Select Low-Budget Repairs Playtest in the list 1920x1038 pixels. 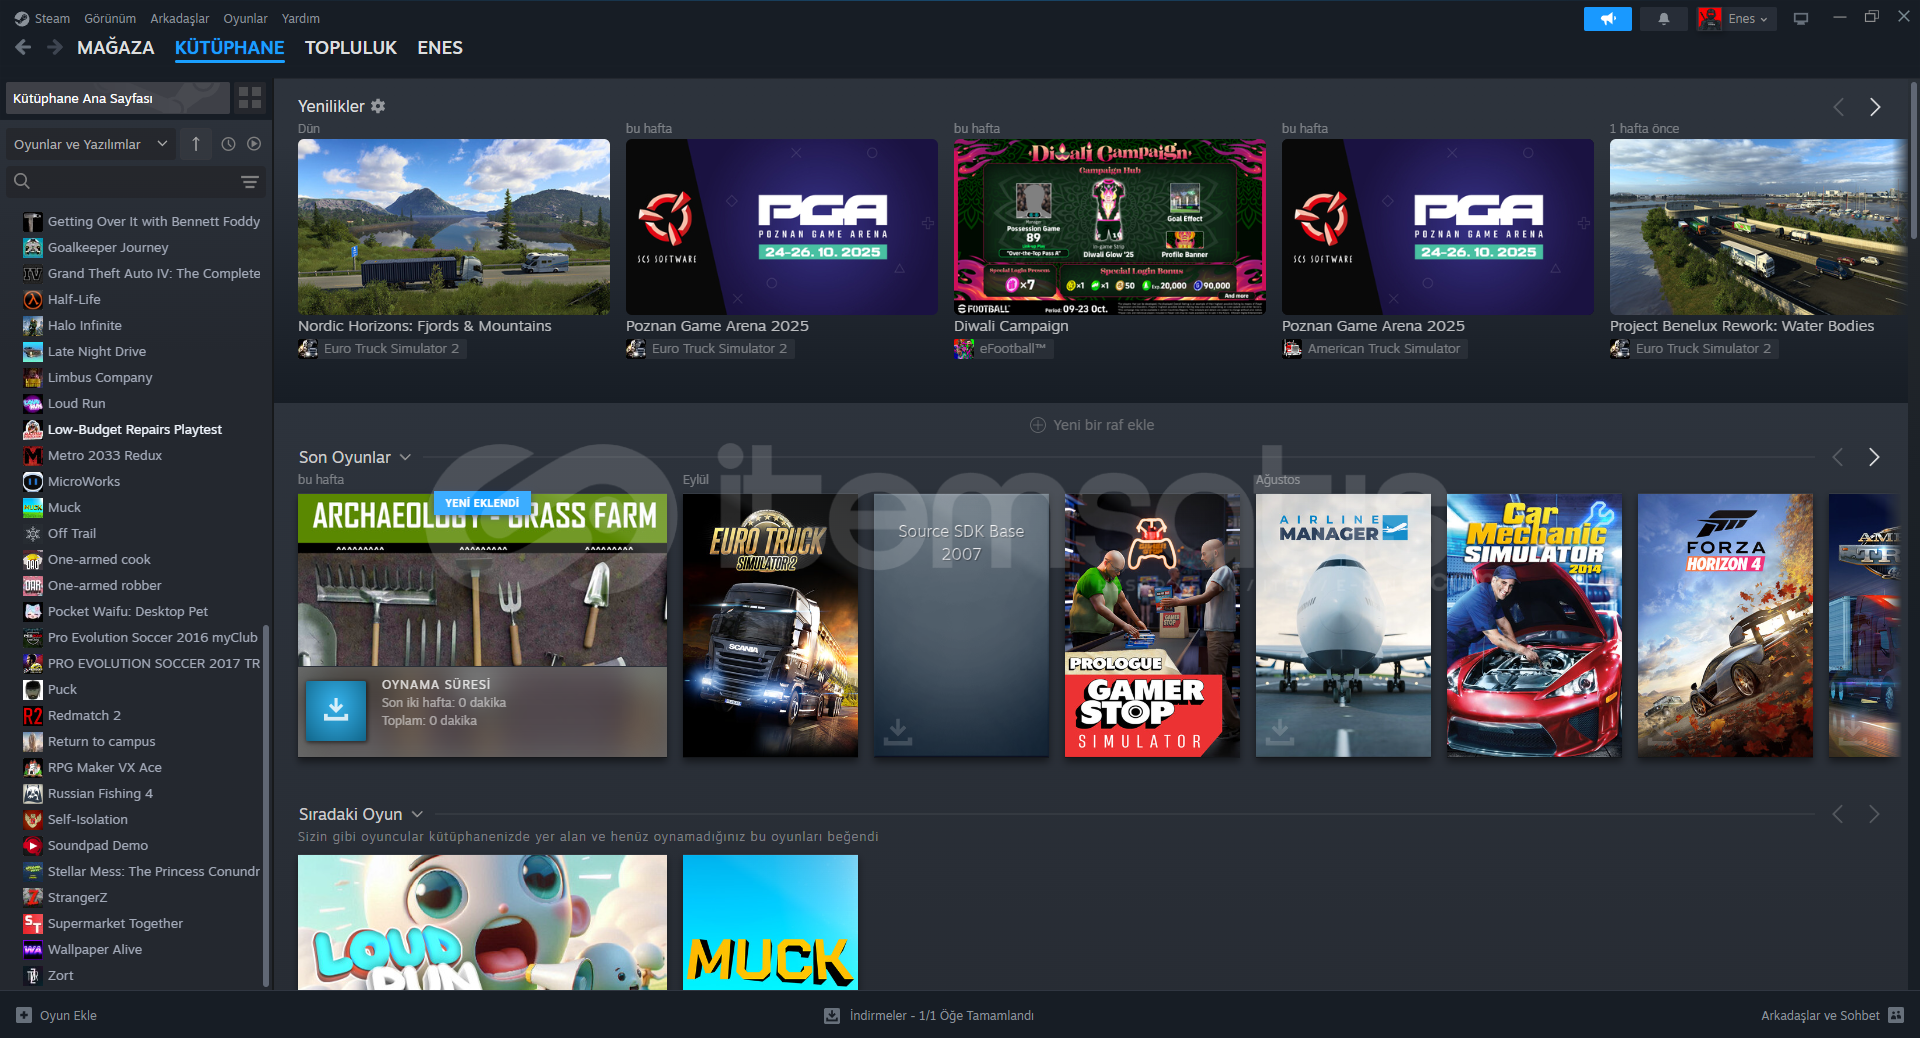pyautogui.click(x=135, y=429)
